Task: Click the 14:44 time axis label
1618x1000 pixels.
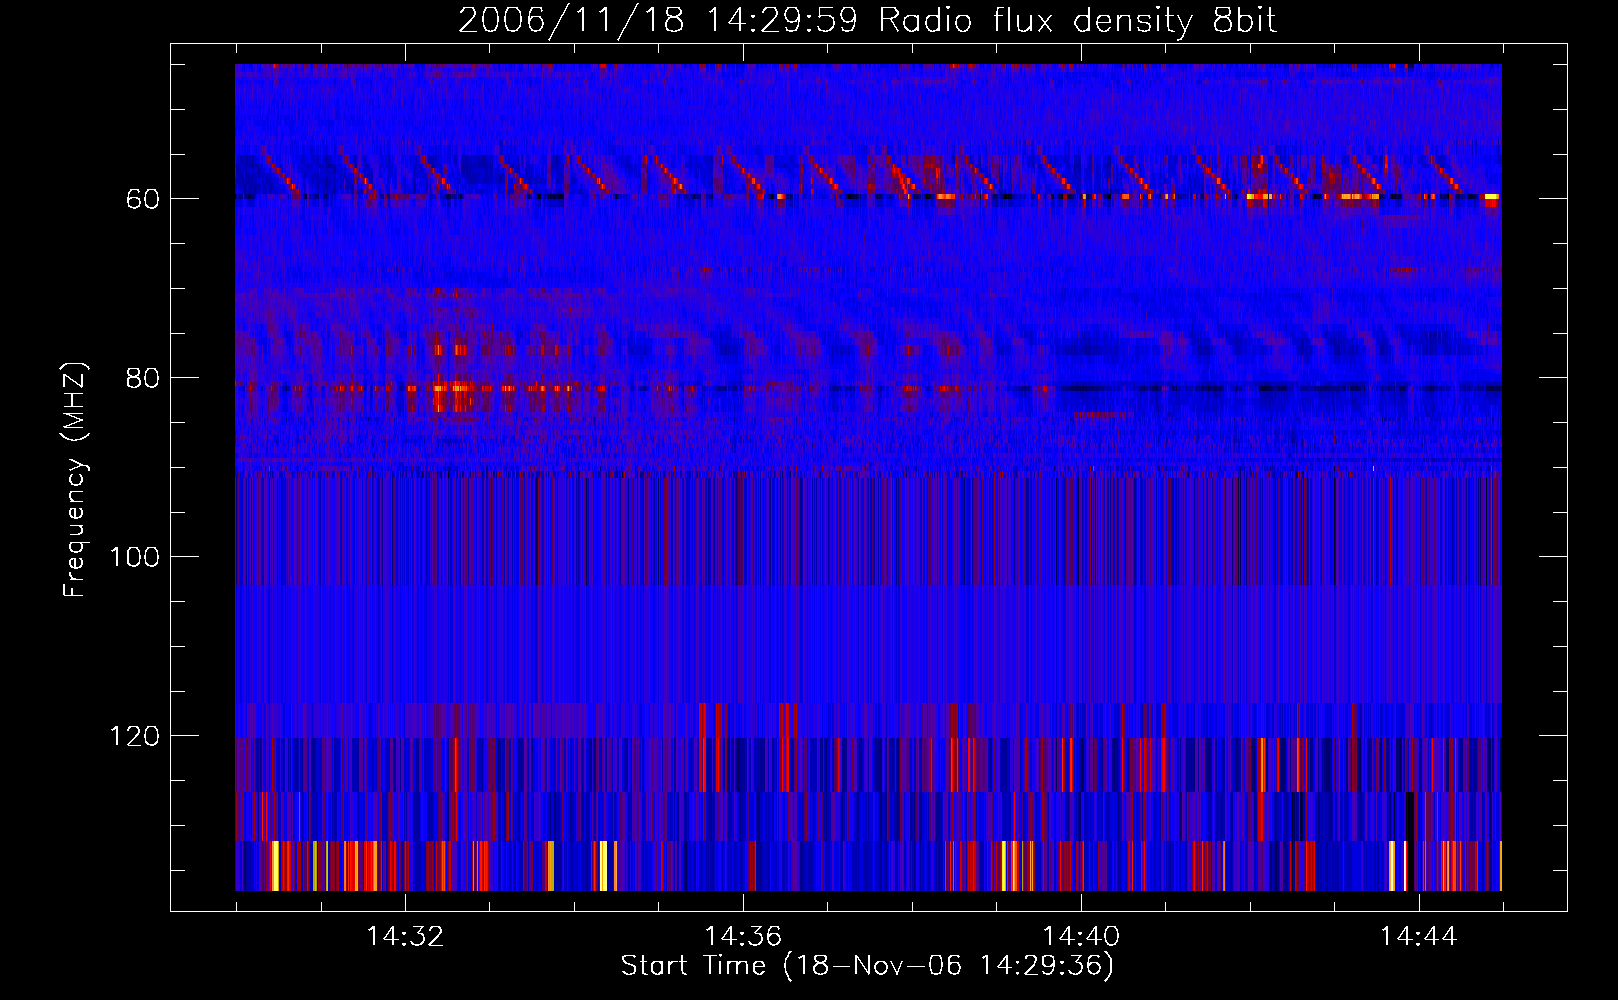Action: pyautogui.click(x=1419, y=936)
